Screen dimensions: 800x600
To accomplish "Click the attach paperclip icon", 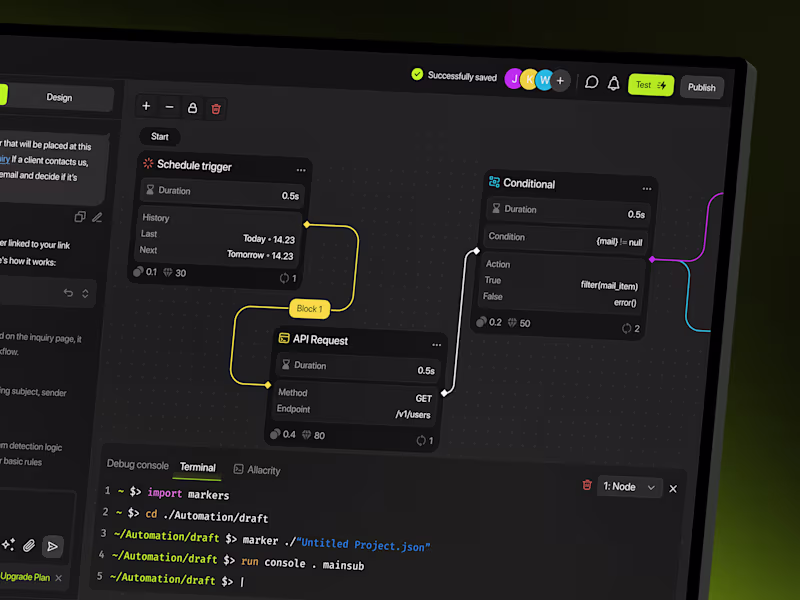I will click(x=29, y=545).
